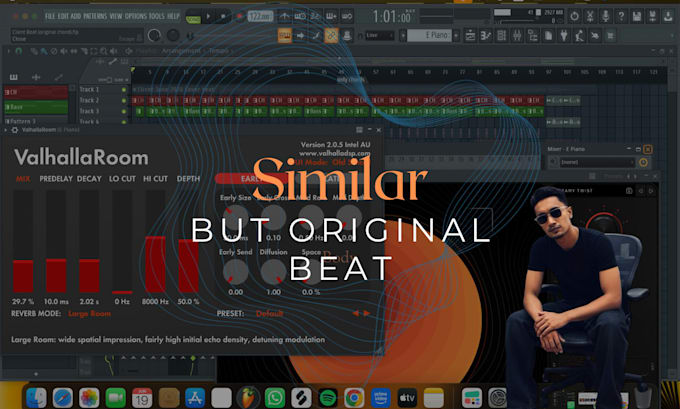The width and height of the screenshot is (680, 409).
Task: Click the export/download arrow icon
Action: coord(668,16)
